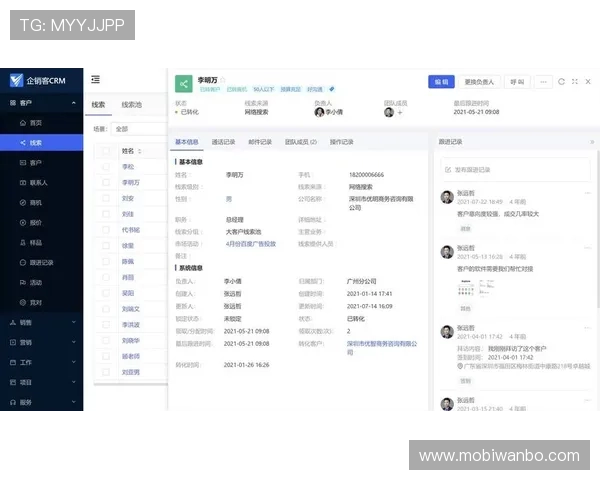Screen dimensions: 600x480
Task: Open first attachment thumbnail in follow-up
Action: pos(466,287)
